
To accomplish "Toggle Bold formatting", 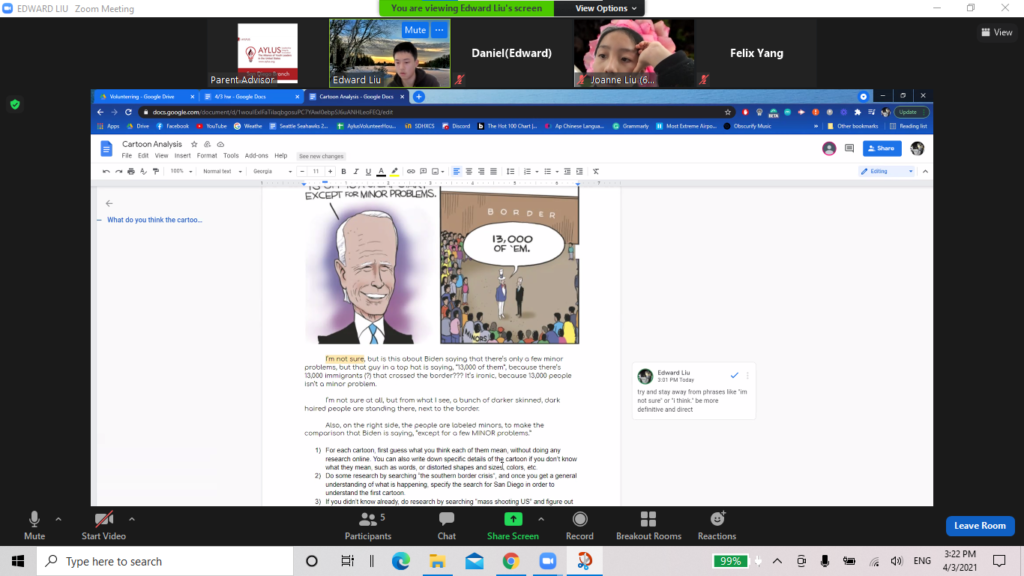I will (344, 171).
